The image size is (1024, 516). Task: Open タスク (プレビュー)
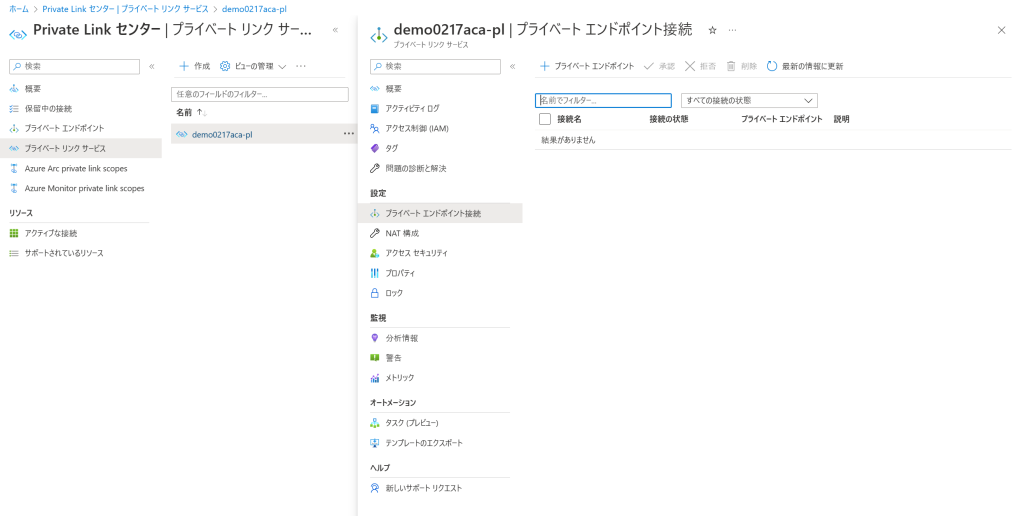coord(411,423)
